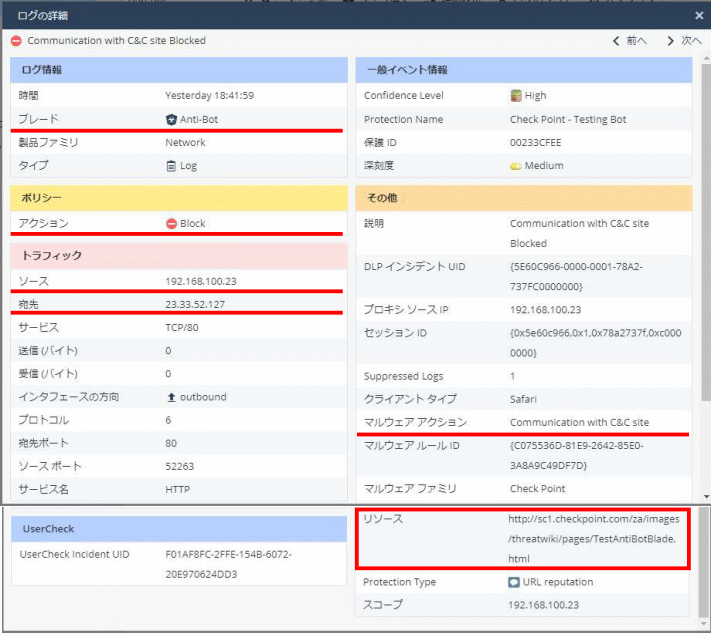
Task: Click the vertical scrollbar in upper pane
Action: tap(705, 250)
